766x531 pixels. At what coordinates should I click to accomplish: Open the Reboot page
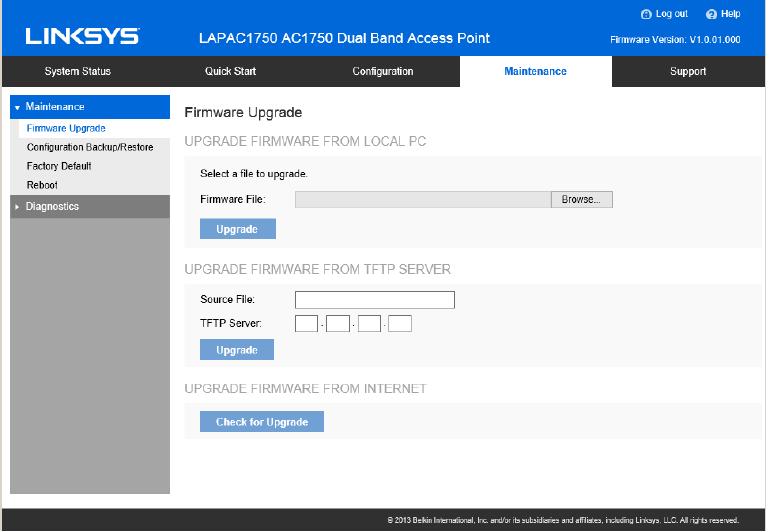(42, 185)
